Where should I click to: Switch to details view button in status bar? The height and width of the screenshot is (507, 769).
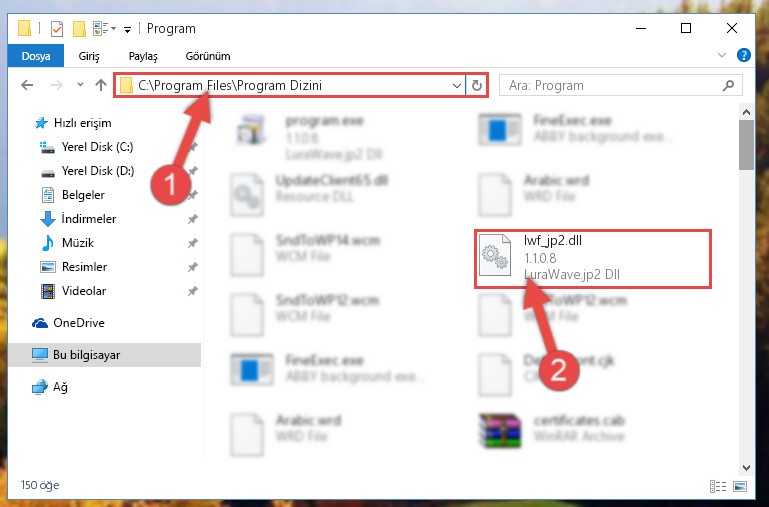718,486
